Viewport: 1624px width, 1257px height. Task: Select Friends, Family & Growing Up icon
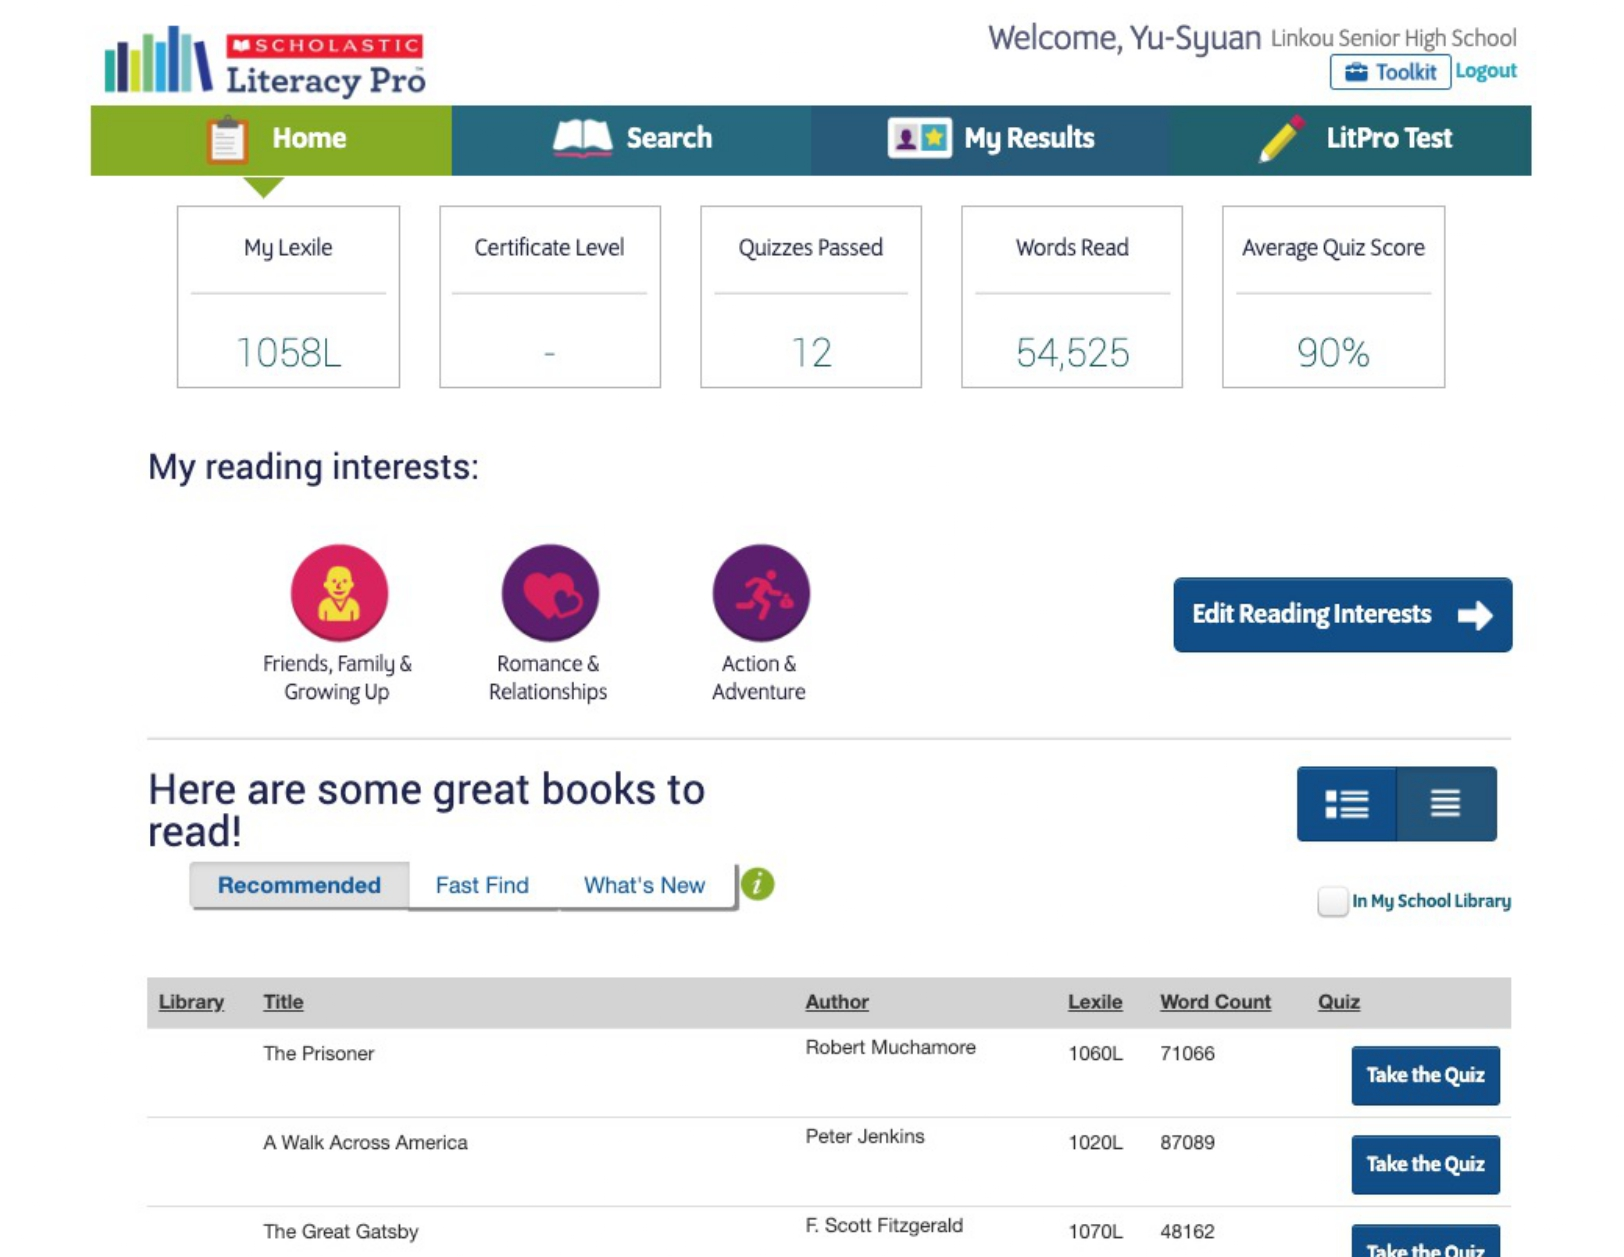(339, 593)
